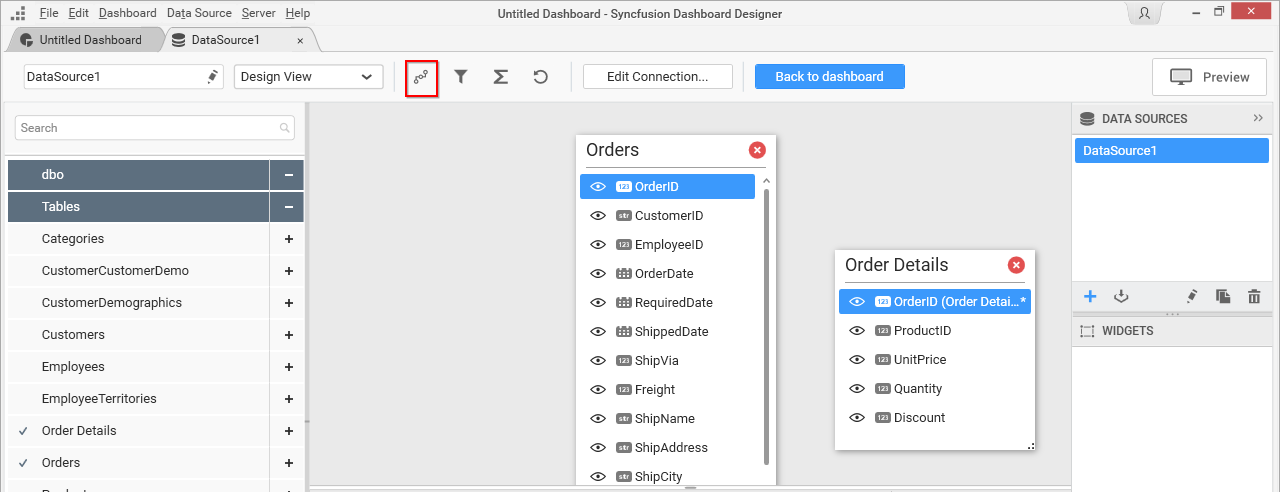The image size is (1280, 492).
Task: Open the filter funnel tool
Action: tap(461, 77)
